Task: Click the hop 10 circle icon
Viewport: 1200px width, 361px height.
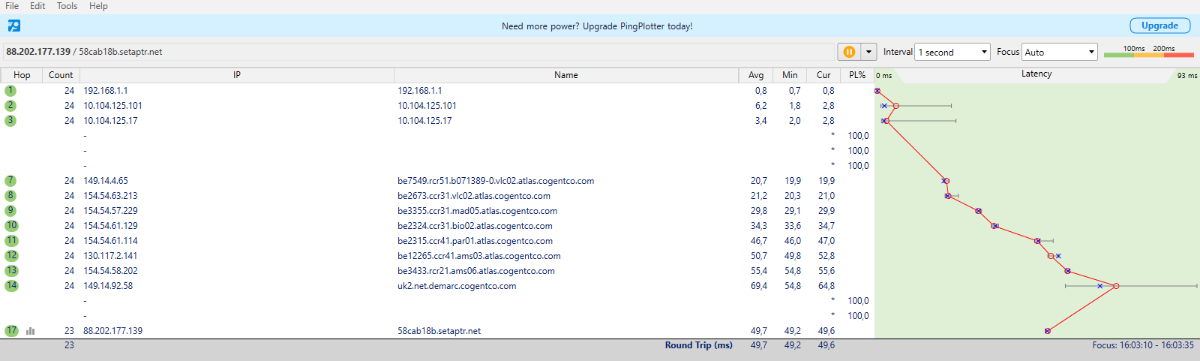Action: pyautogui.click(x=11, y=225)
